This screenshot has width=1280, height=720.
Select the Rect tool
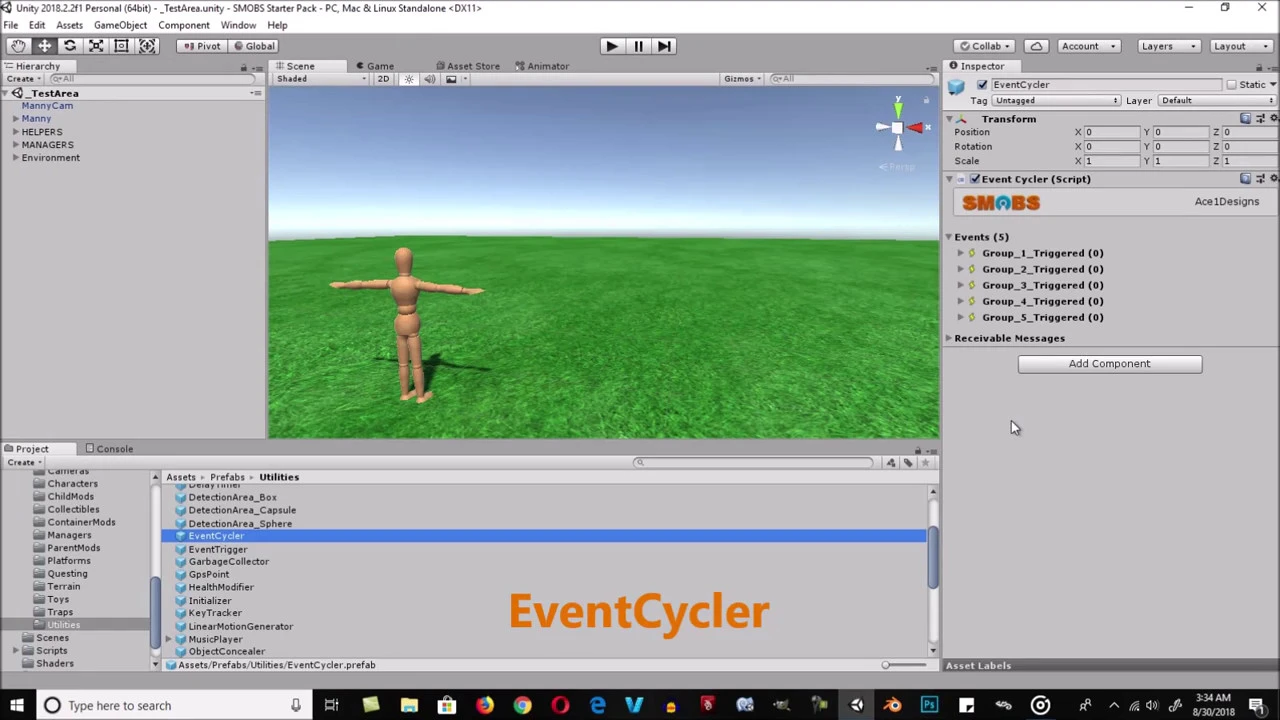click(x=121, y=46)
